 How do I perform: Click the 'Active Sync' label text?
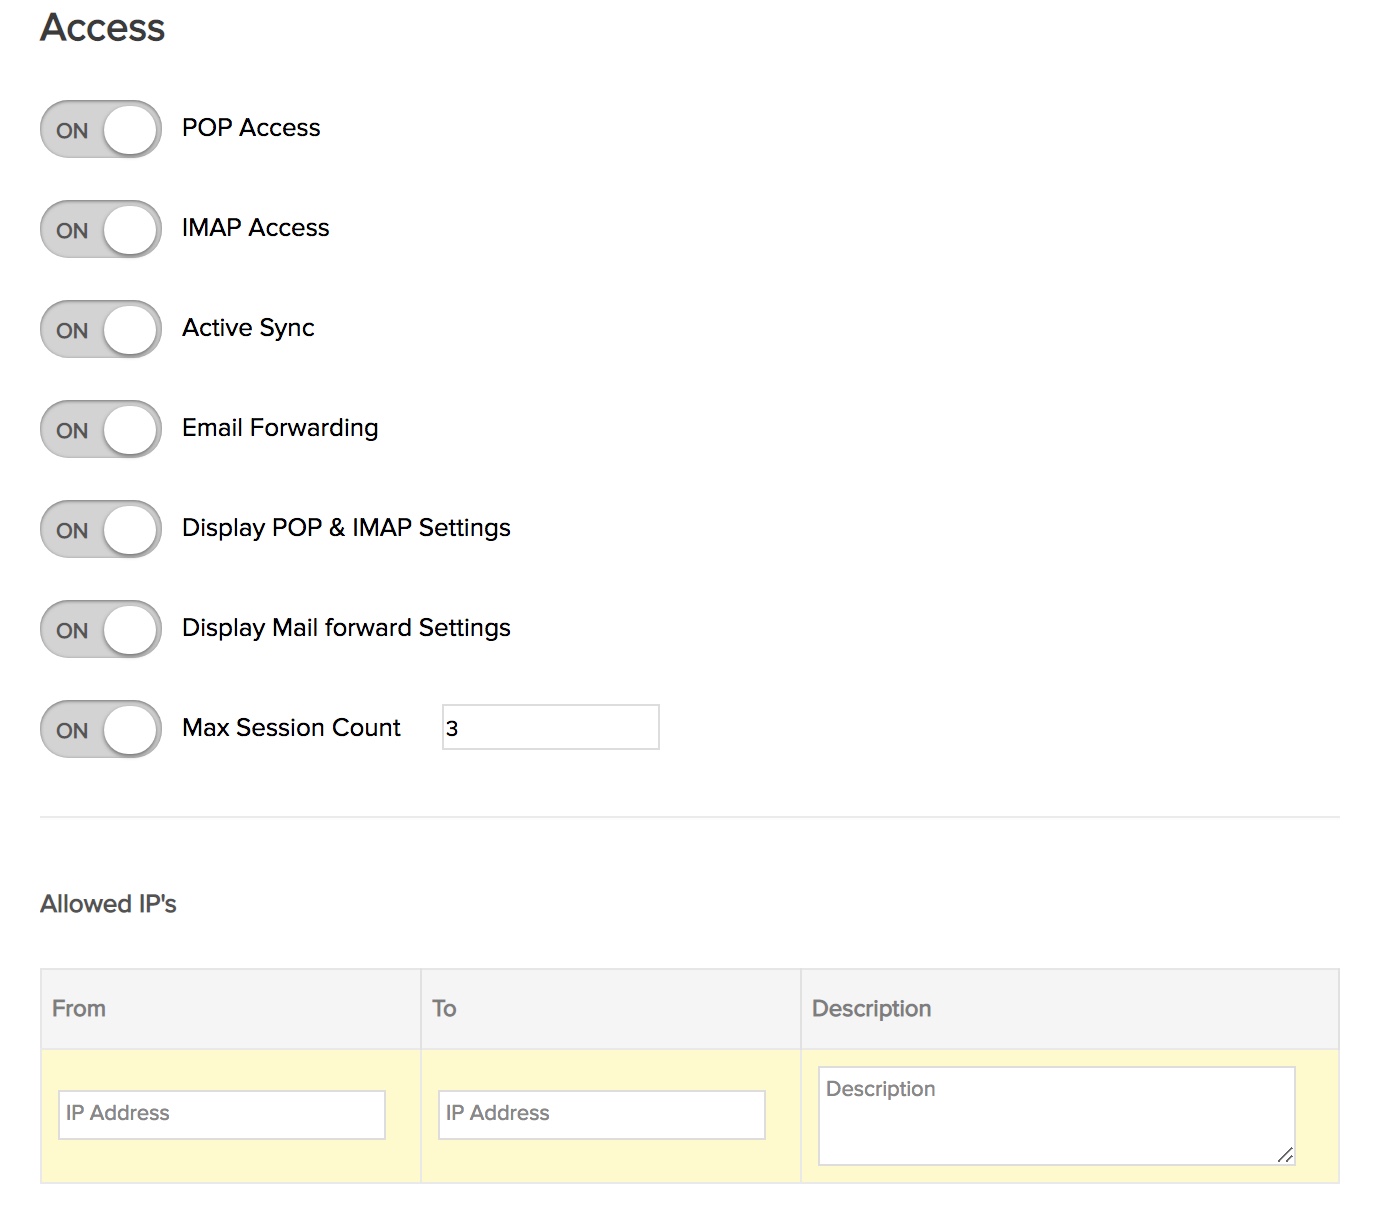(248, 328)
